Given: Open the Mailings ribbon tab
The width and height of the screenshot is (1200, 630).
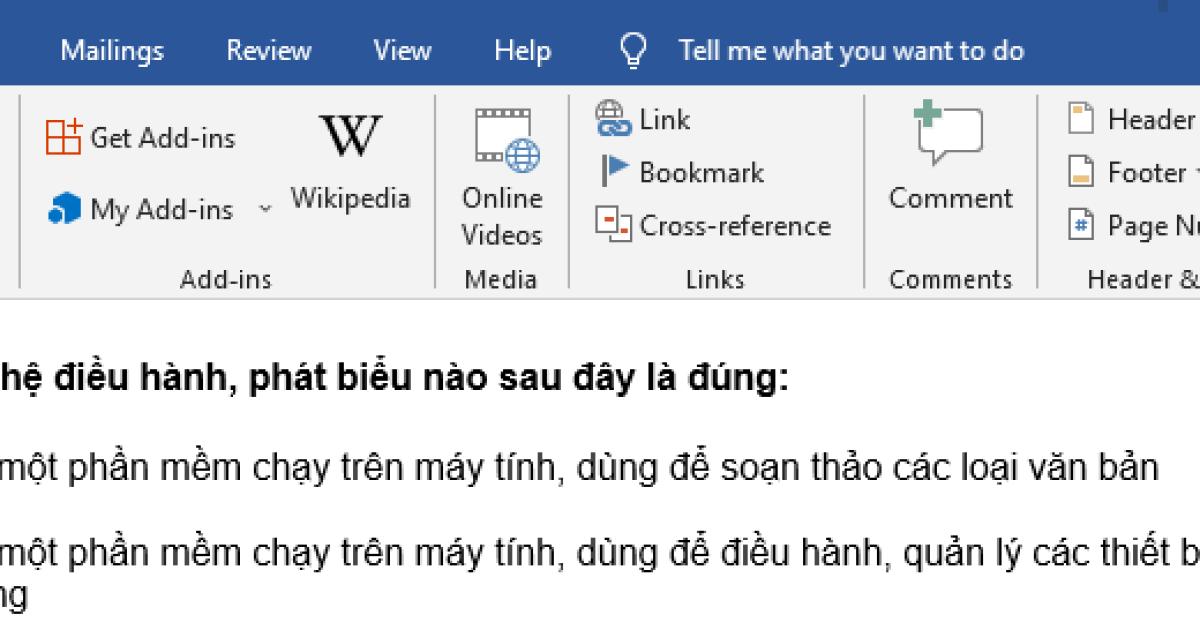Looking at the screenshot, I should click(x=111, y=50).
